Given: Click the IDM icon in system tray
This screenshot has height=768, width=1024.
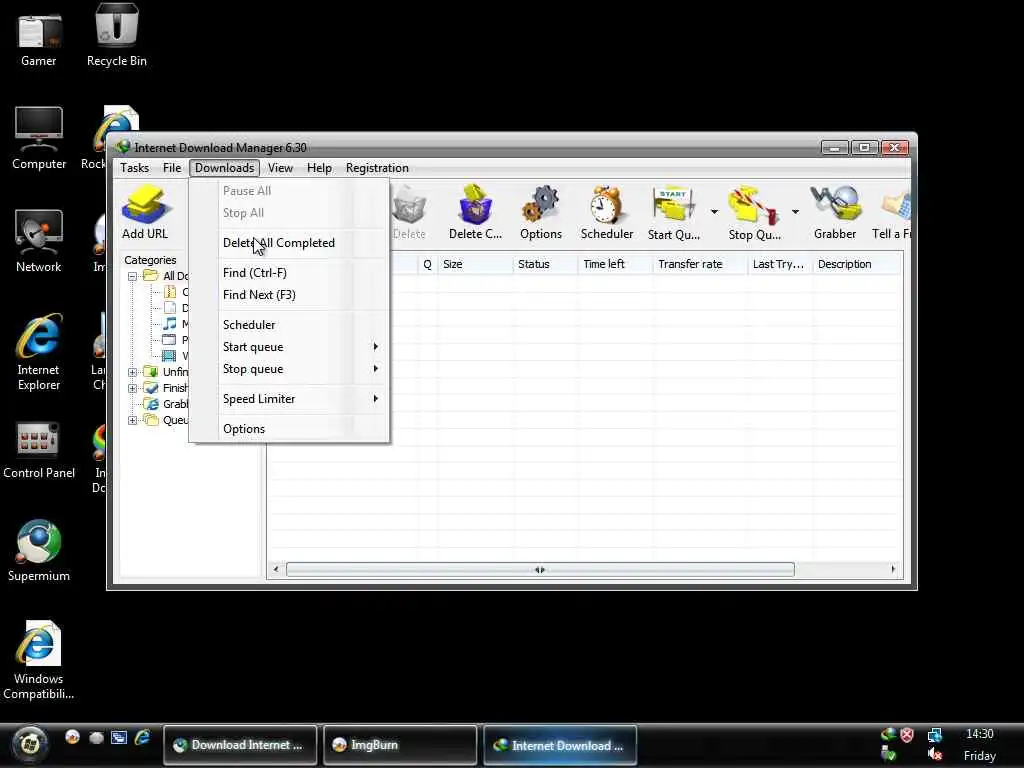Looking at the screenshot, I should tap(888, 735).
